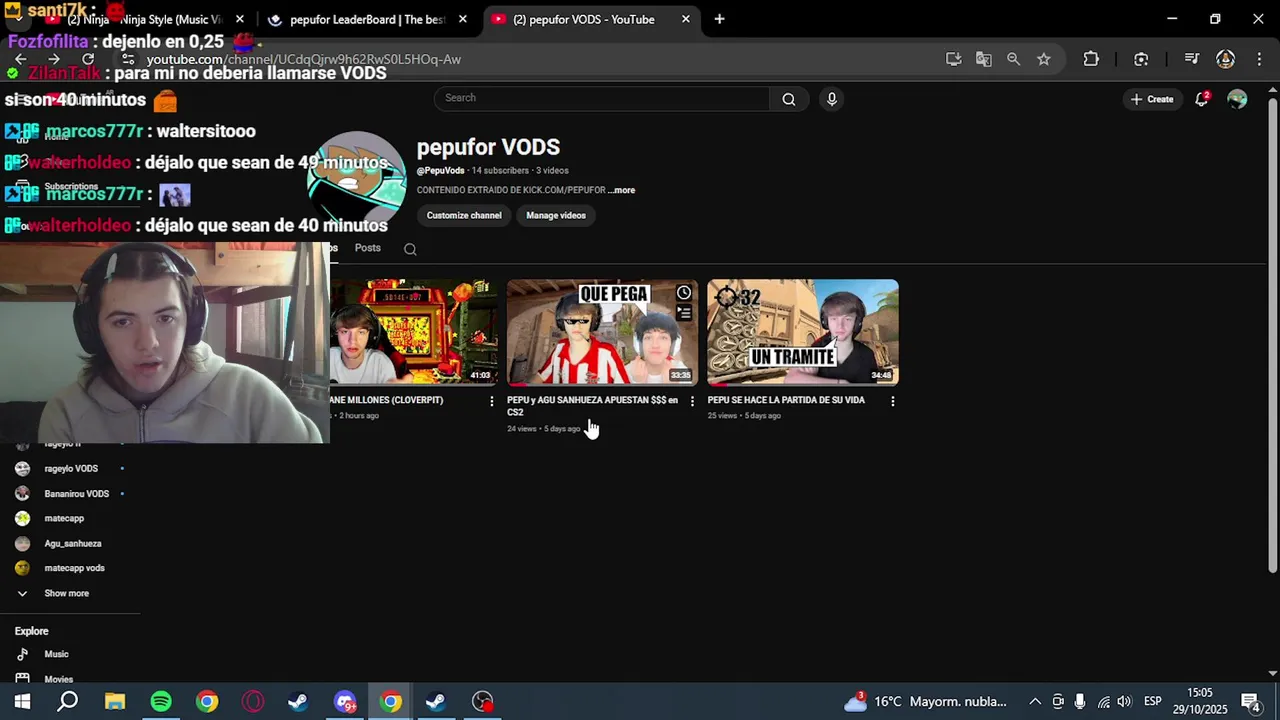Reload the page
The height and width of the screenshot is (720, 1280).
(x=88, y=59)
